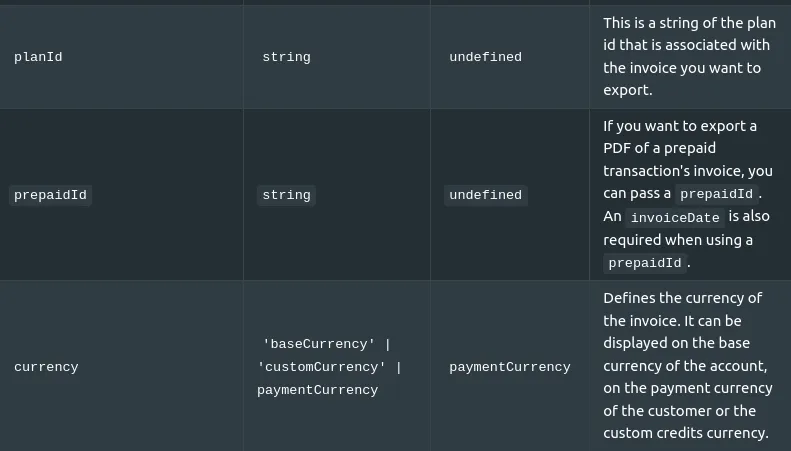The height and width of the screenshot is (451, 791).
Task: Click the string type in planId row
Action: 287,57
